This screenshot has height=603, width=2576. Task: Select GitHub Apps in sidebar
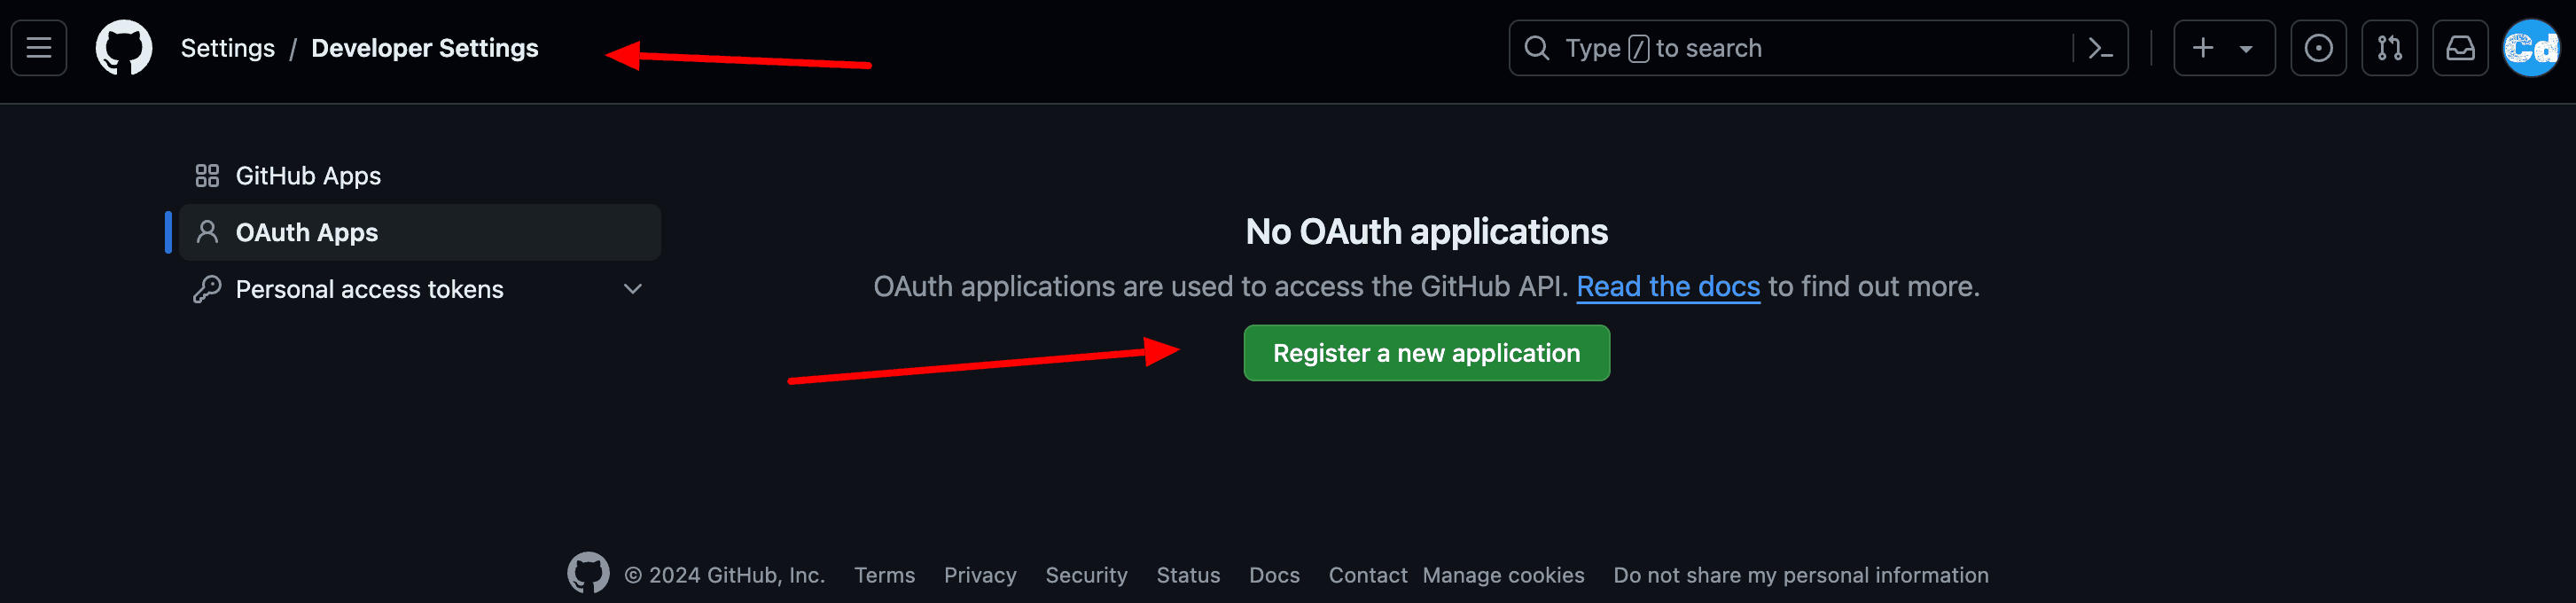308,176
